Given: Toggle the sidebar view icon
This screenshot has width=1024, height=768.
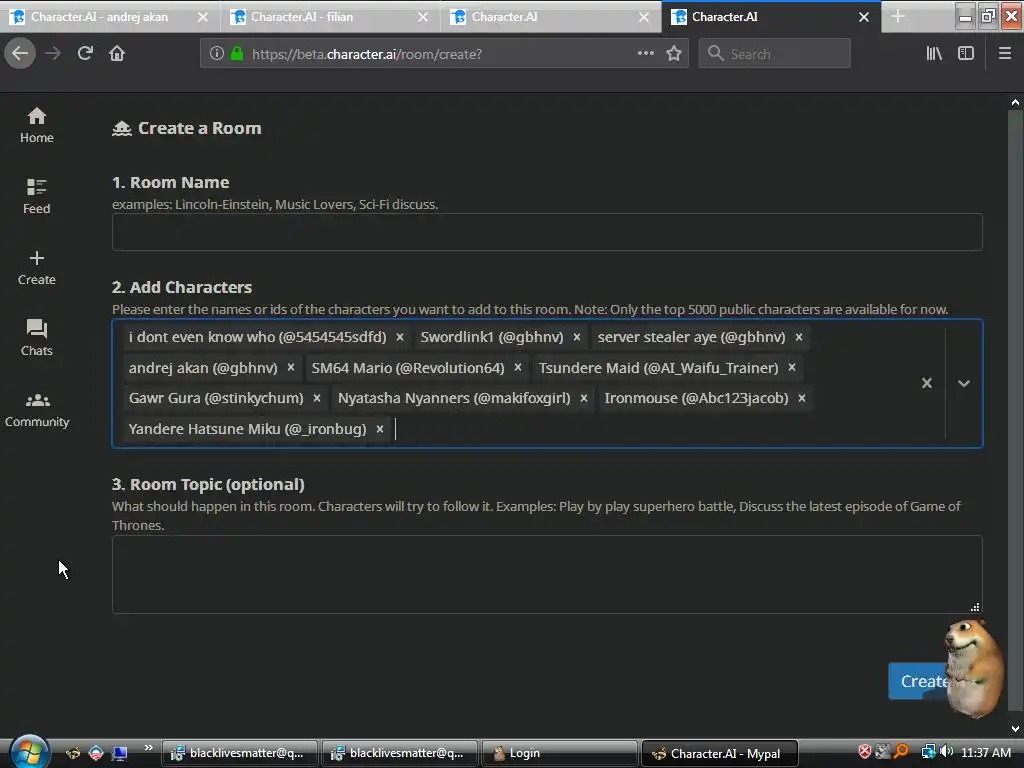Looking at the screenshot, I should point(966,54).
